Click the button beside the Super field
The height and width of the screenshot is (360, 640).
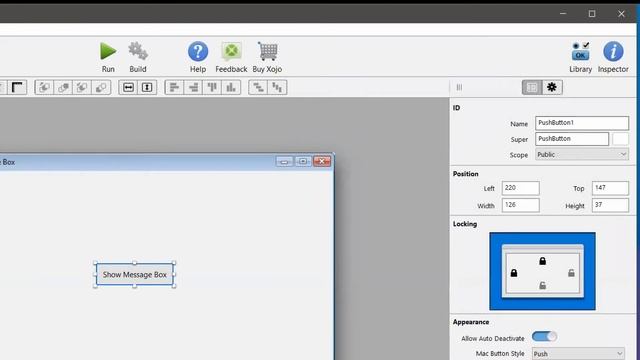click(x=620, y=139)
